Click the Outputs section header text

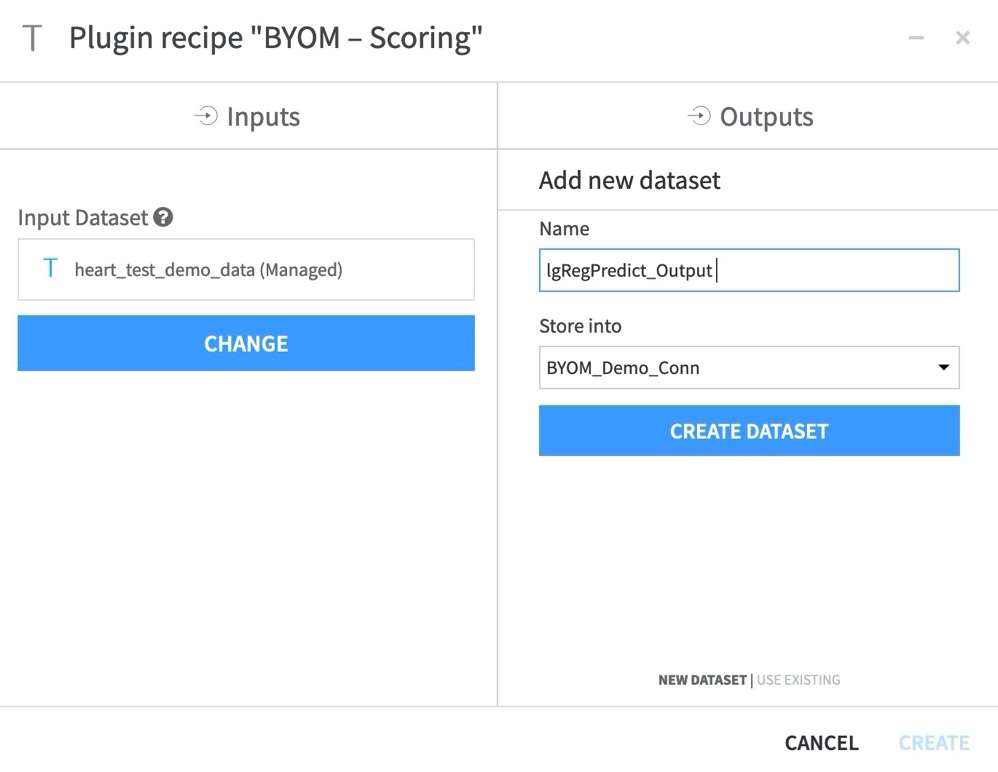766,117
